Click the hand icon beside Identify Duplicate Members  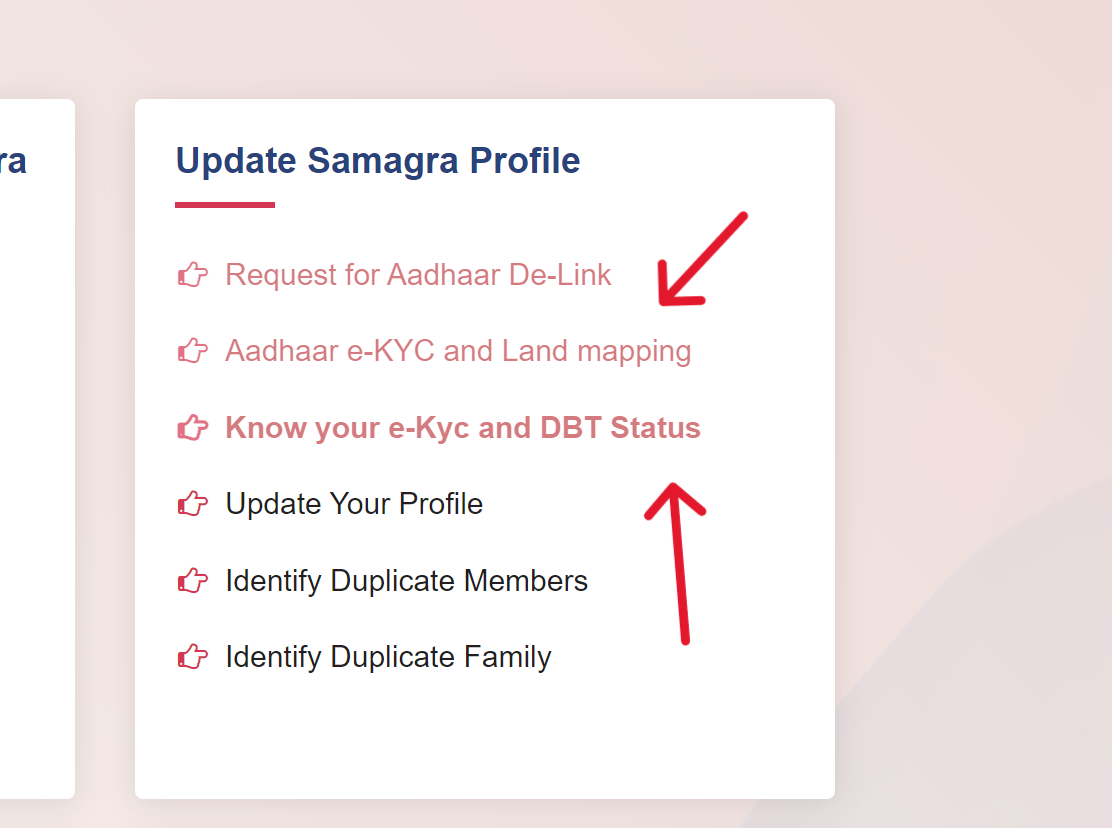coord(191,580)
